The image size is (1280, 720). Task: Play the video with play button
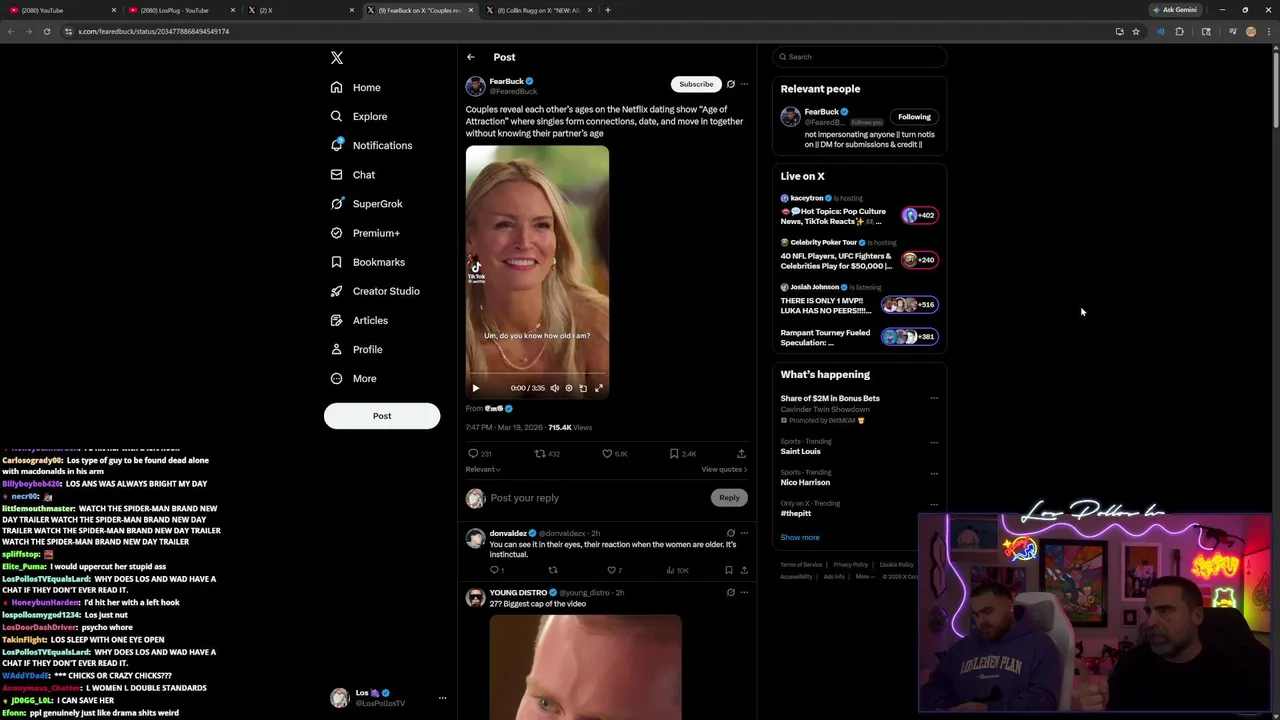click(x=476, y=388)
